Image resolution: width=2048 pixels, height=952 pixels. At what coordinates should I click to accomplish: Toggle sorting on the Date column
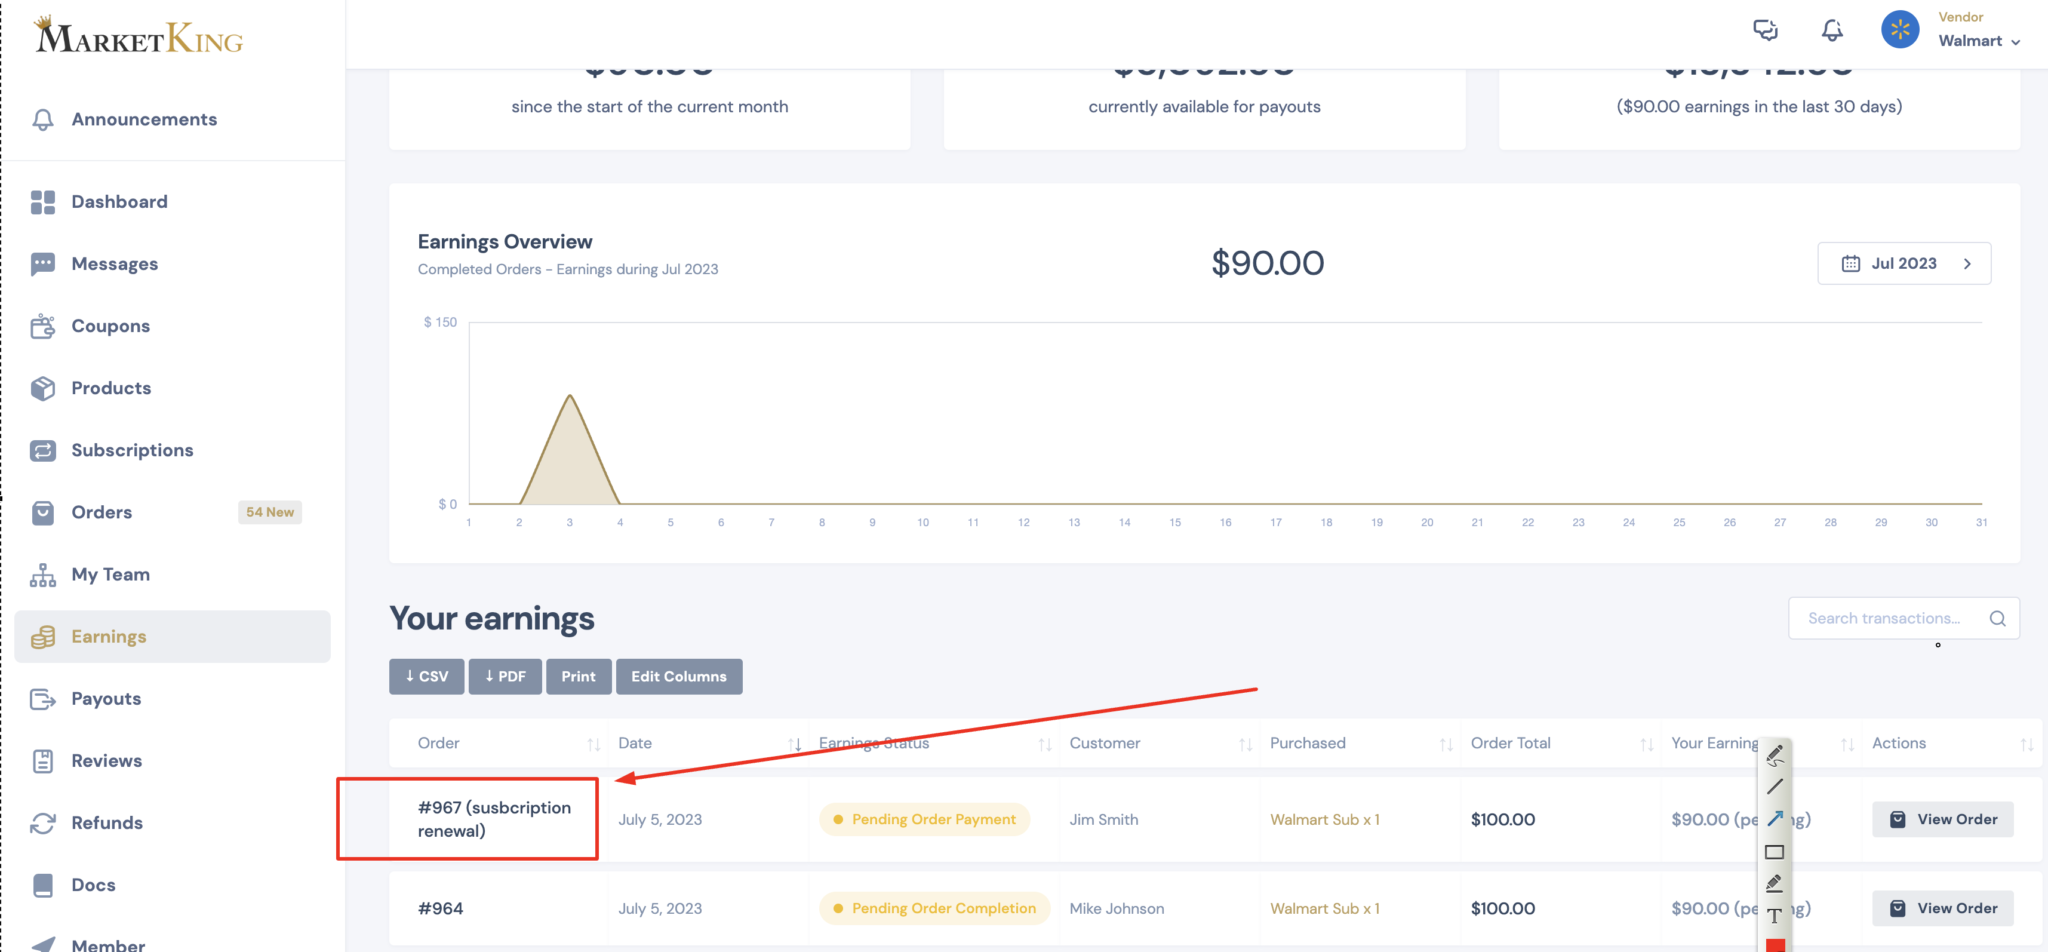tap(795, 743)
